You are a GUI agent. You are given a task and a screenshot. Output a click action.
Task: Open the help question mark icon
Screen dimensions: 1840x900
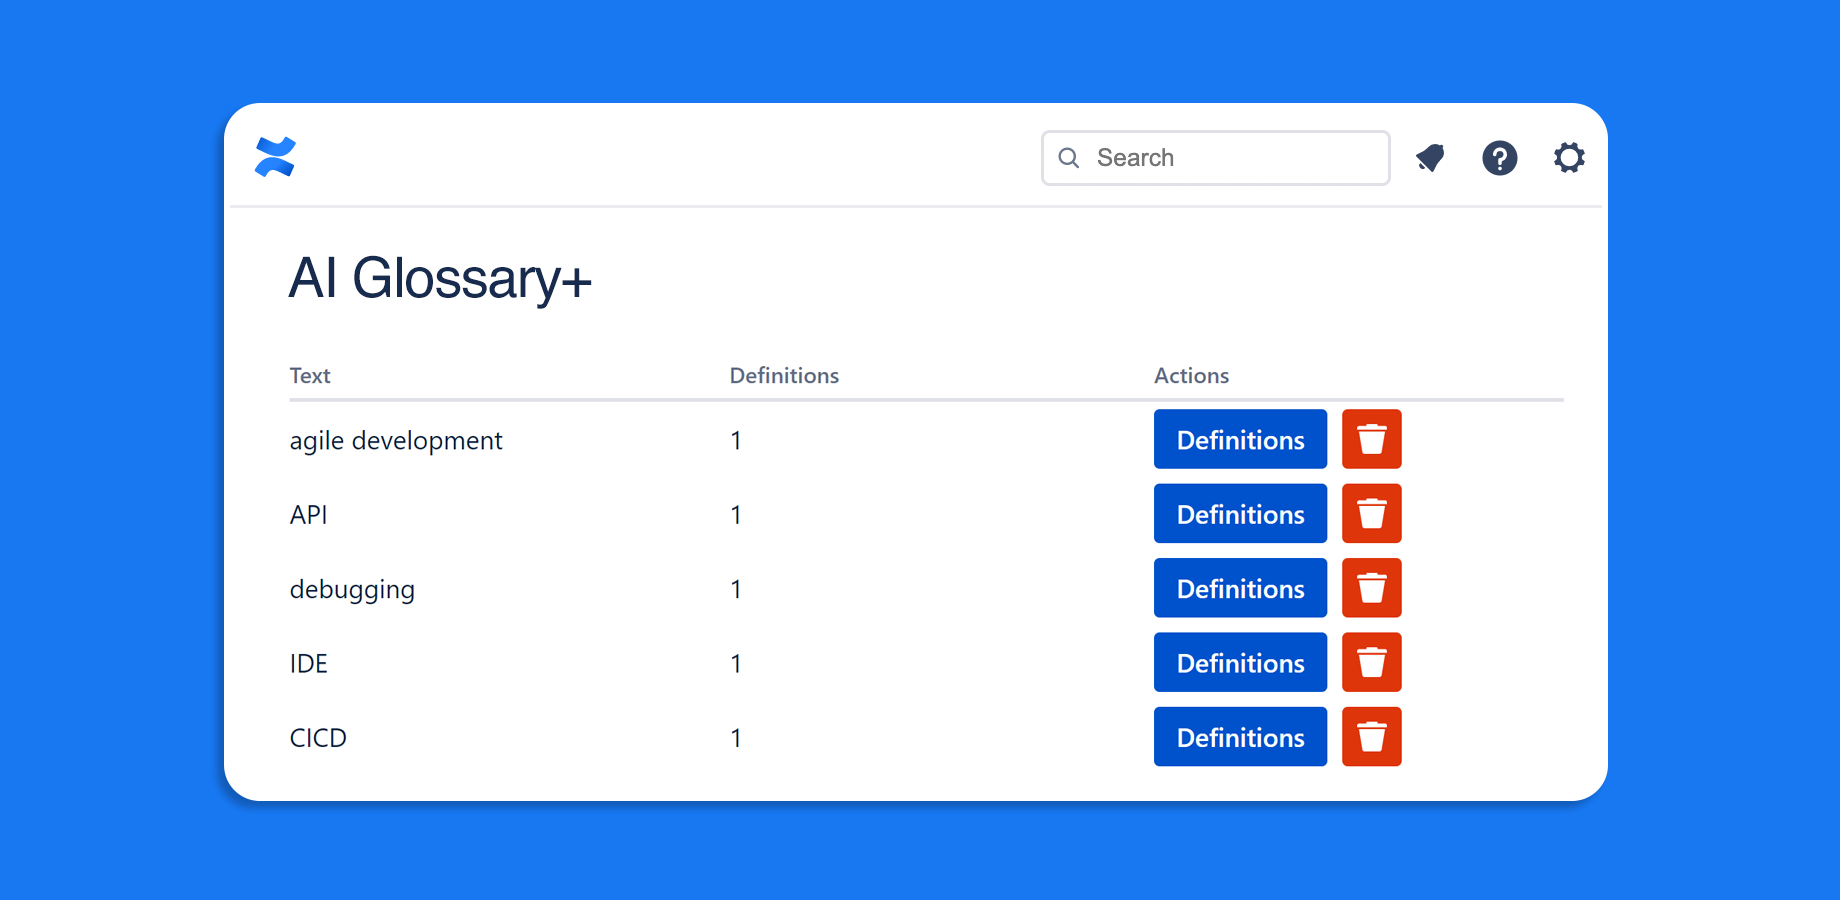coord(1499,158)
